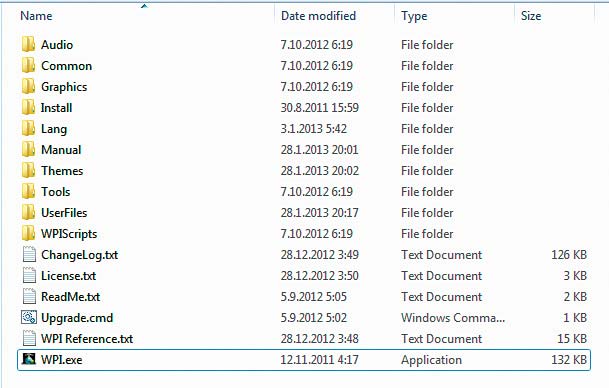Click the ChangeLog.txt document icon
Viewport: 609px width, 388px height.
[x=29, y=254]
